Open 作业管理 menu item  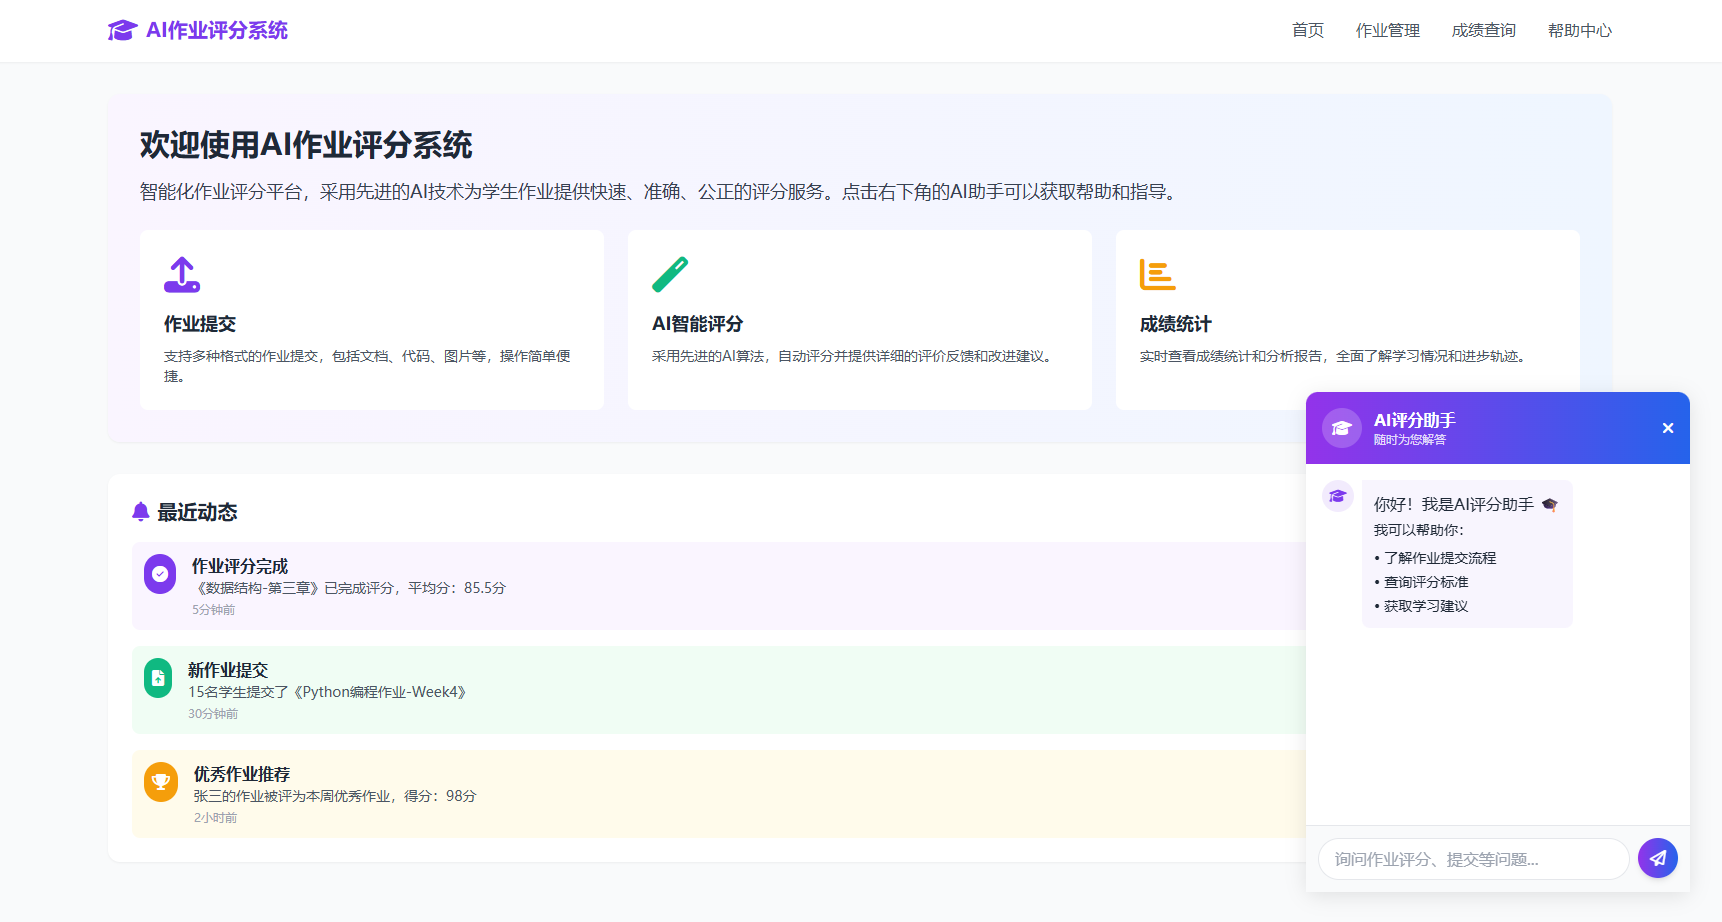(1388, 31)
